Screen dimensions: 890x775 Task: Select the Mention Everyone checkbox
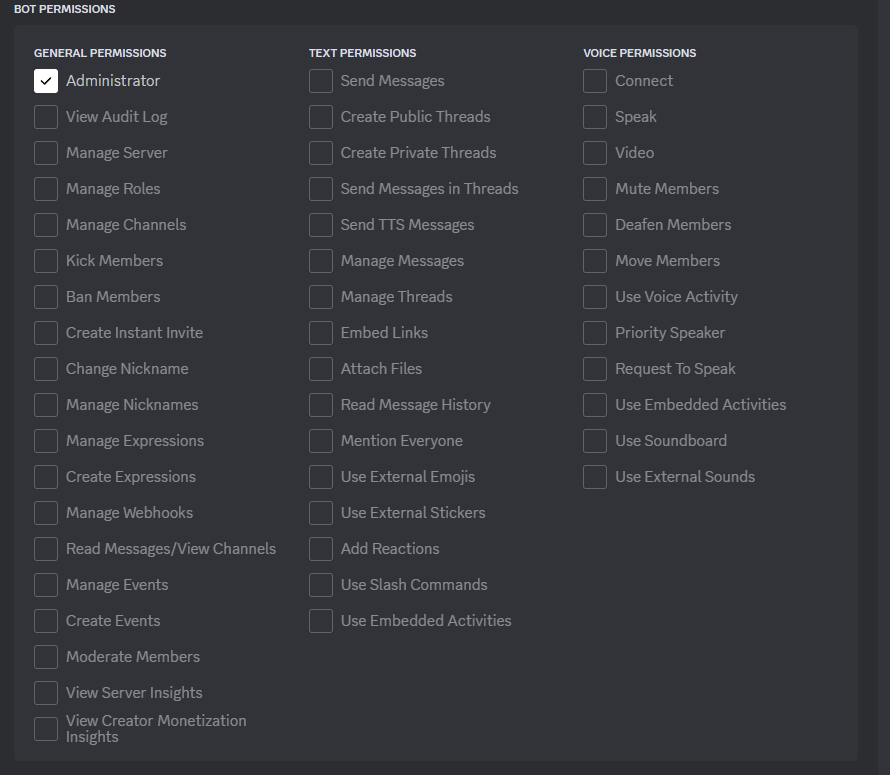point(321,441)
